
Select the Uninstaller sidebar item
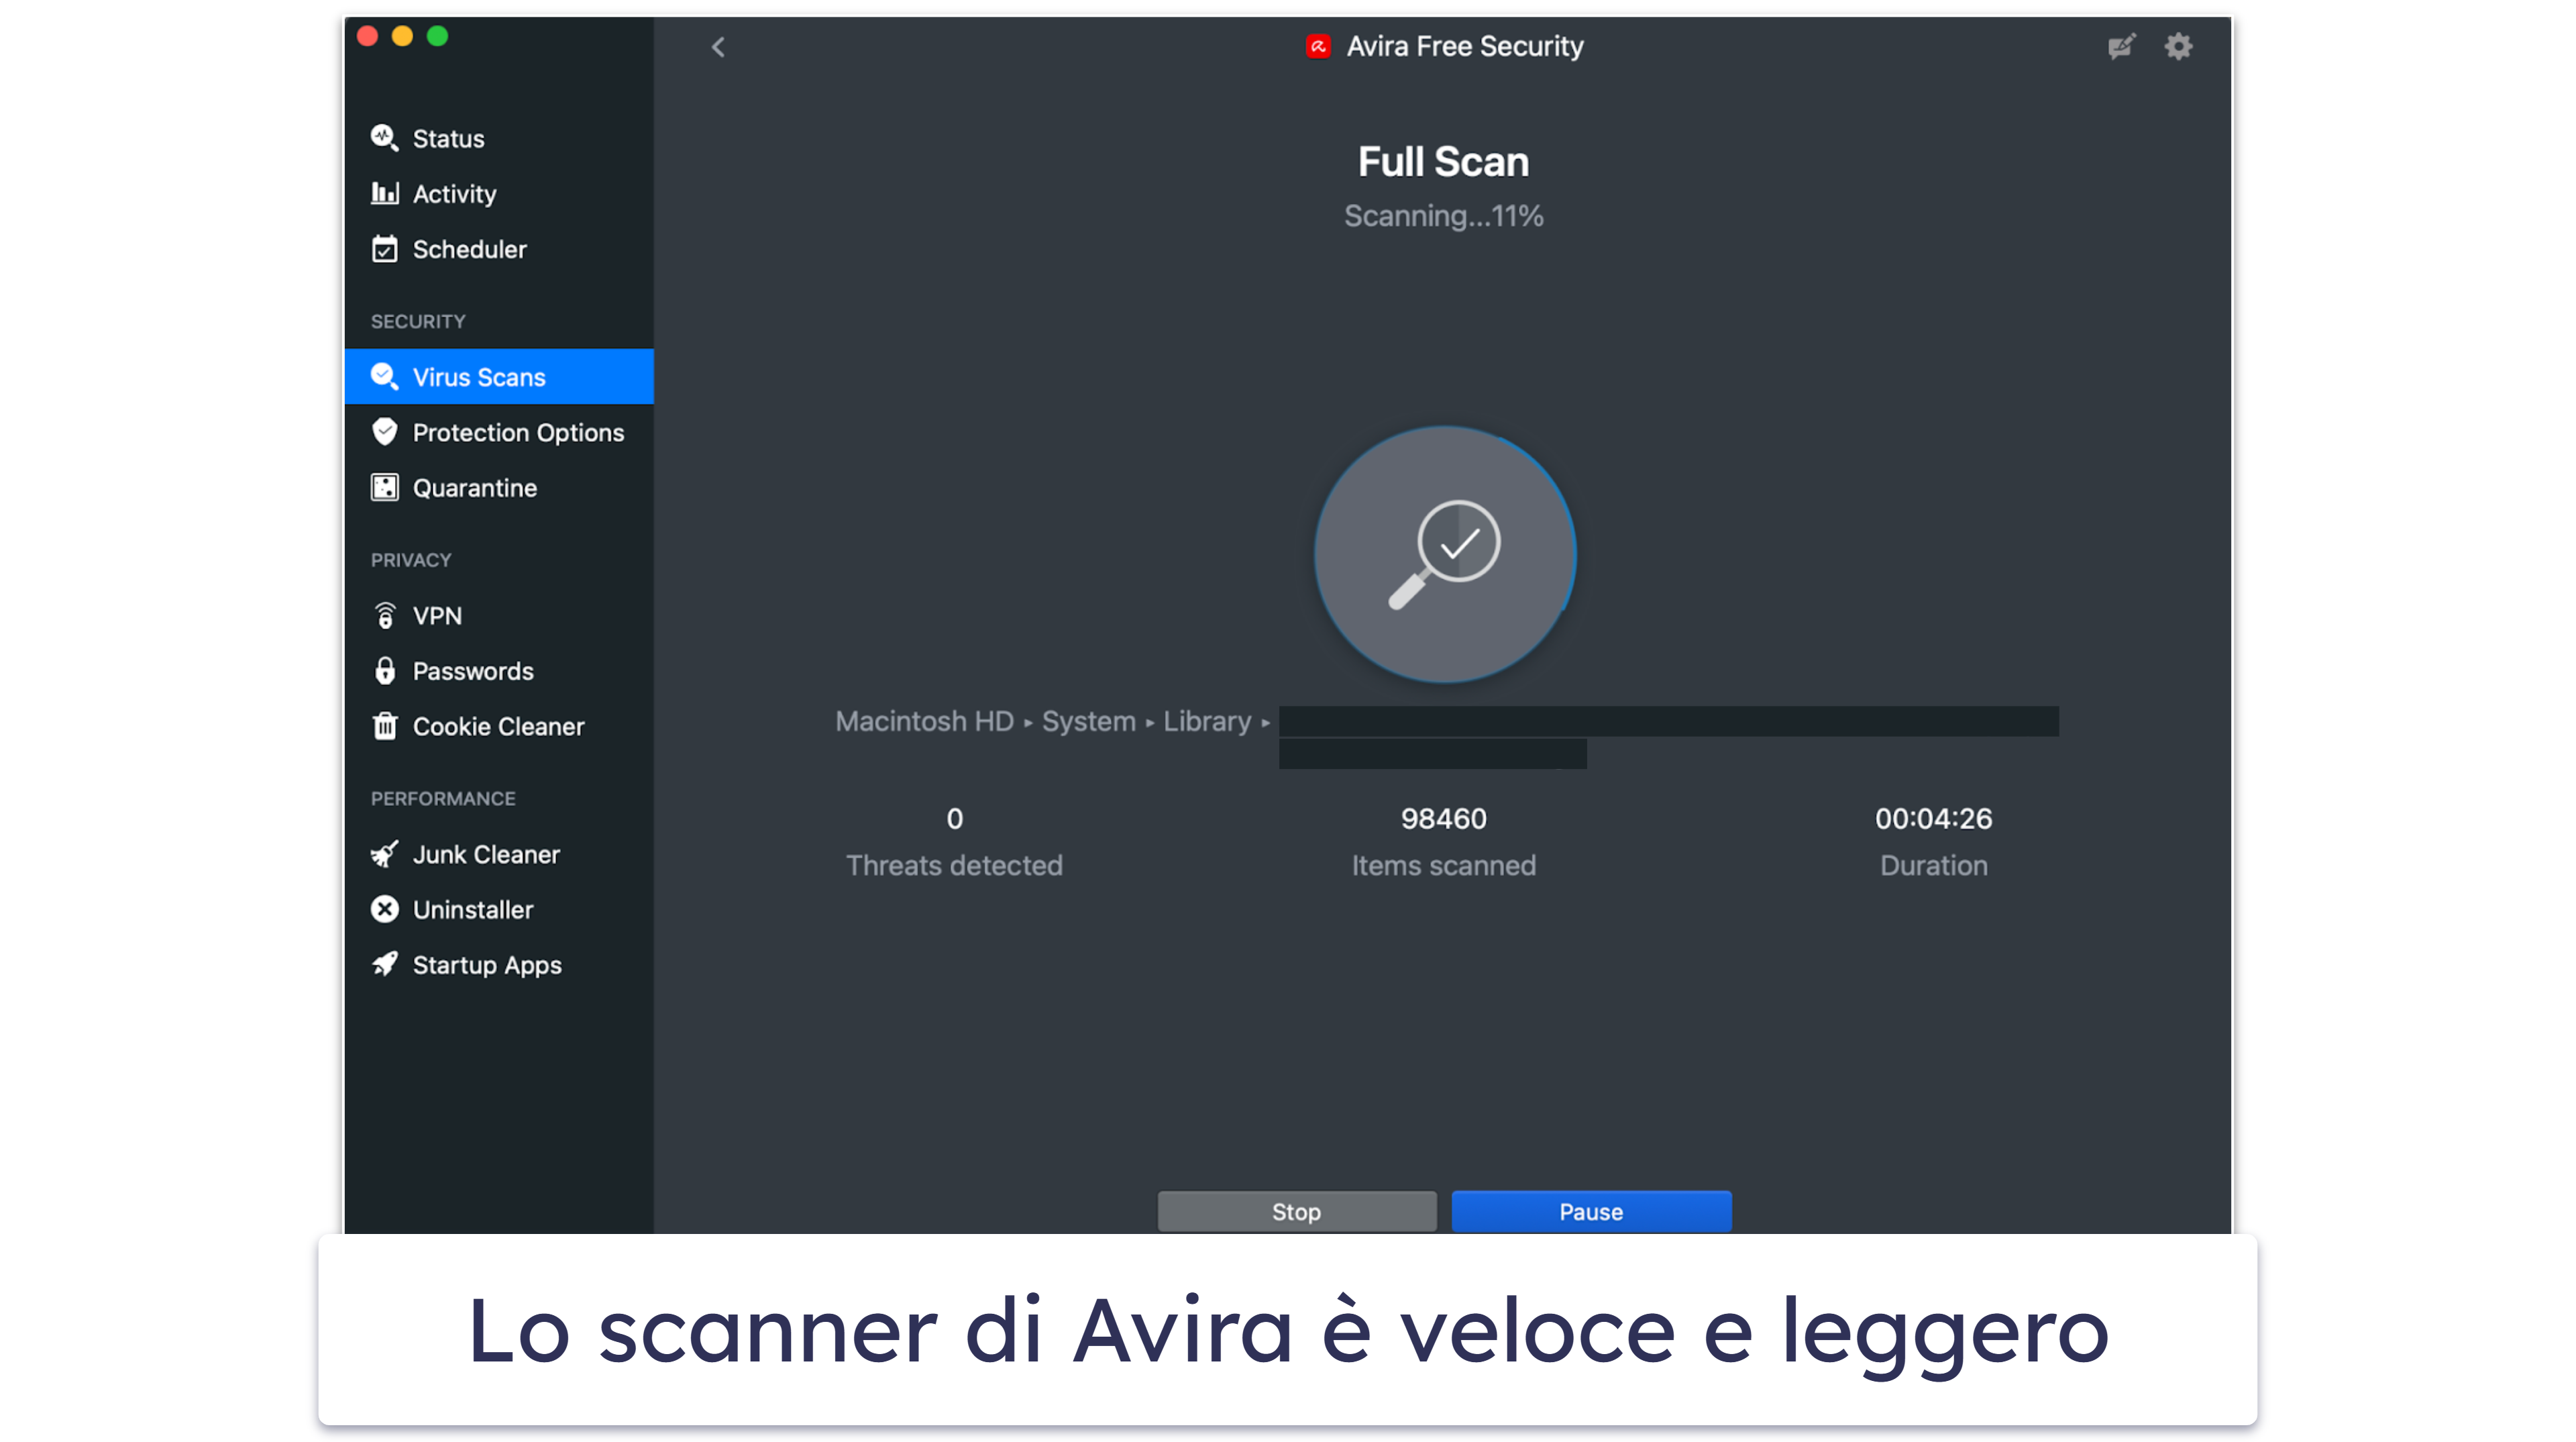click(x=471, y=908)
